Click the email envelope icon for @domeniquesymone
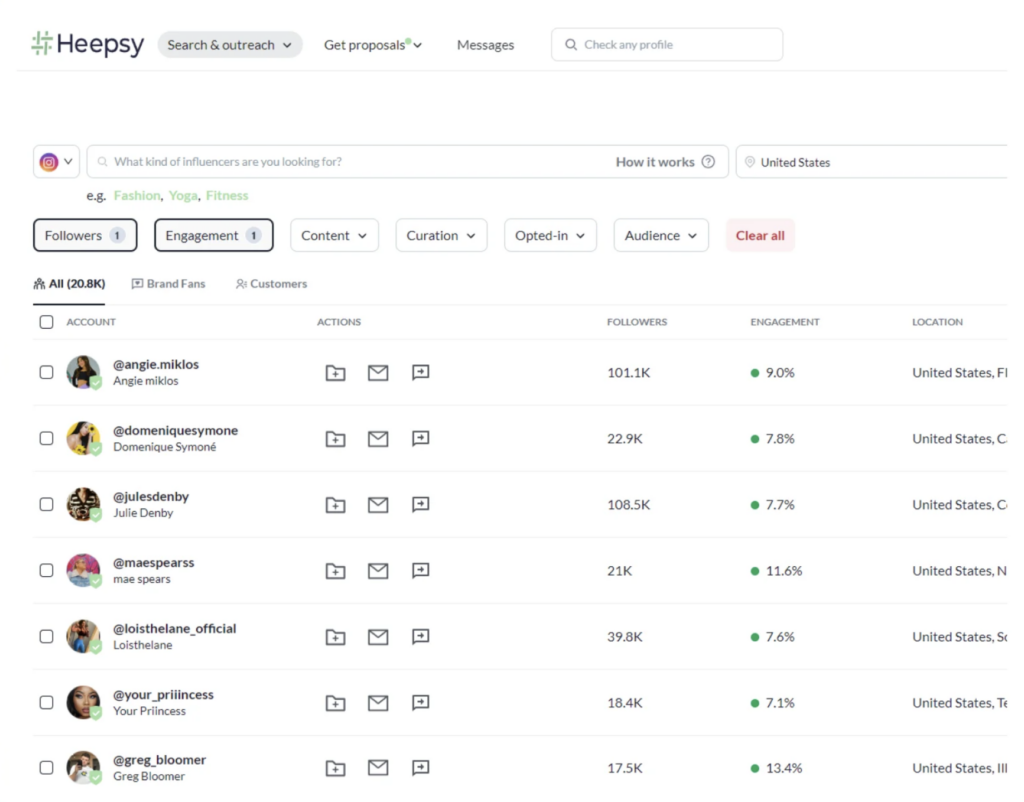Screen dimensions: 1024x802 pyautogui.click(x=378, y=439)
